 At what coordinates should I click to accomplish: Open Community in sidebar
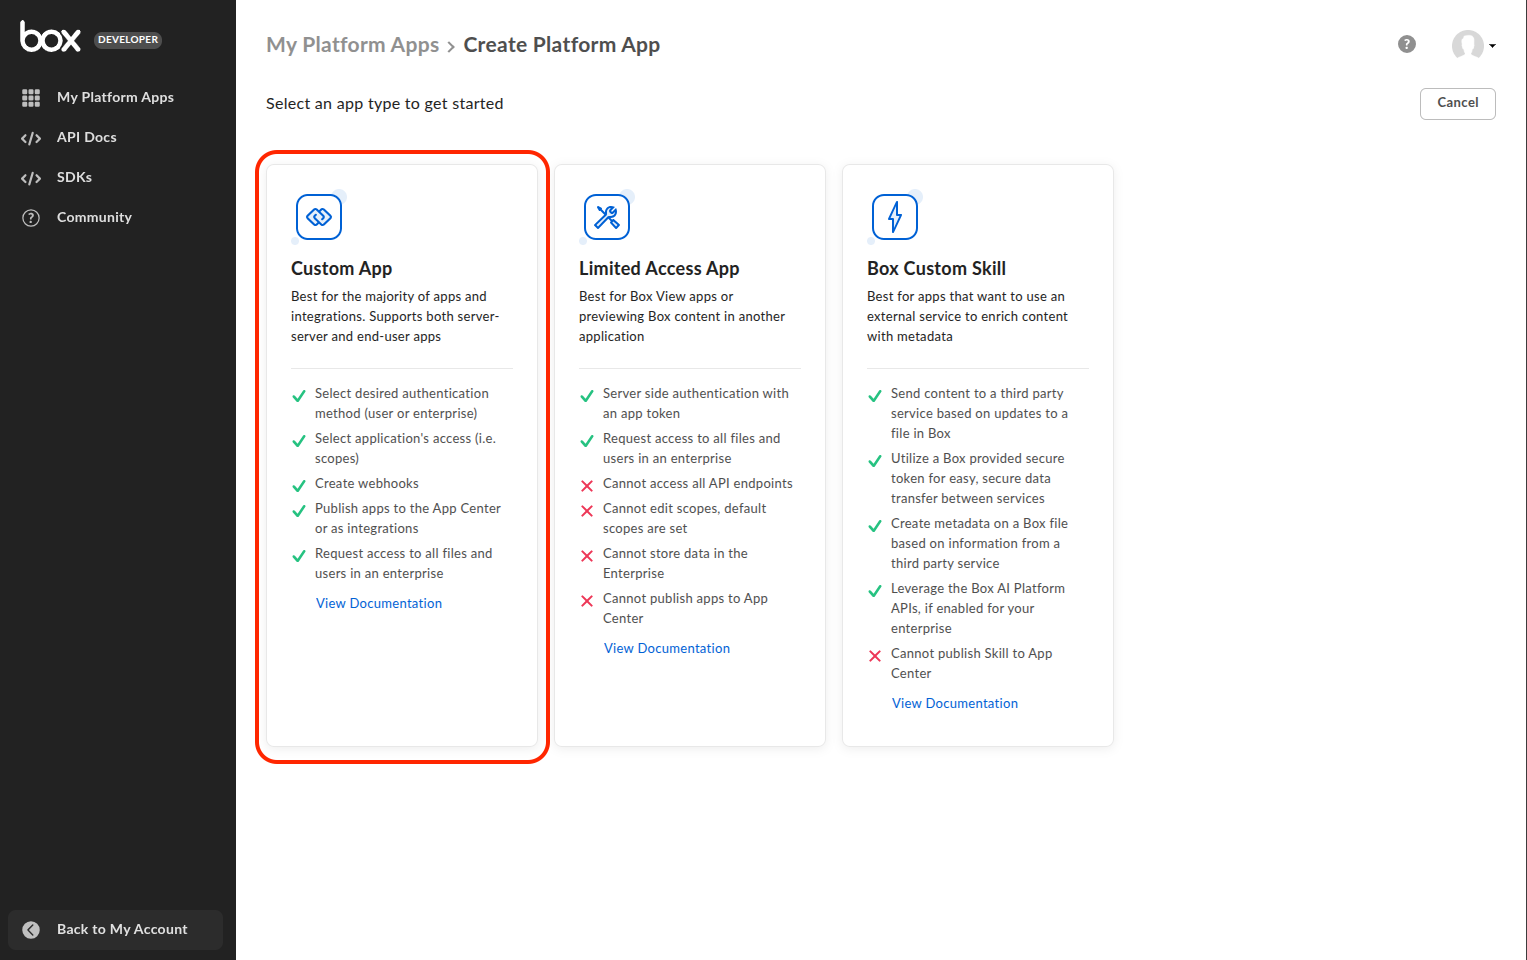pos(94,217)
